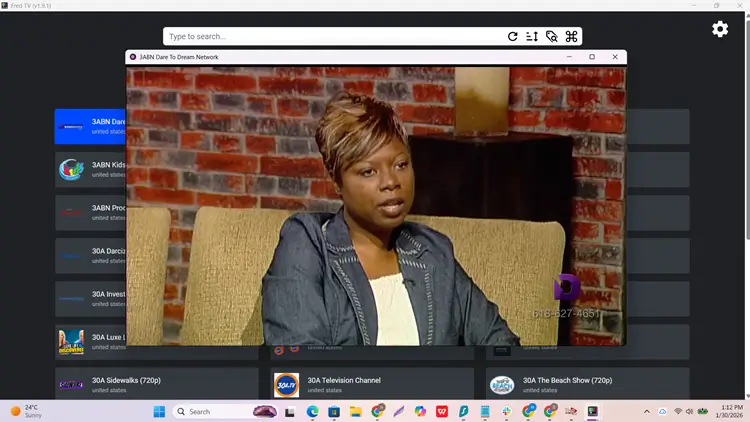Open the Windows Start menu
The width and height of the screenshot is (750, 422).
[159, 411]
